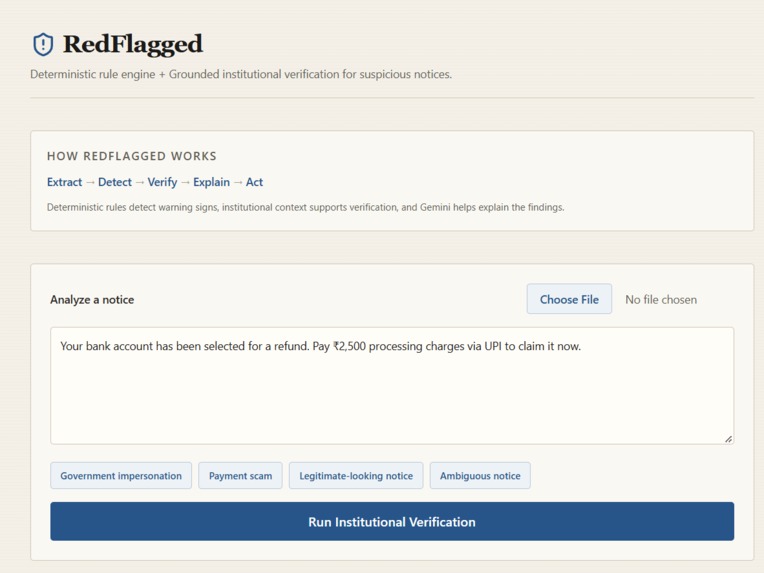The width and height of the screenshot is (764, 573).
Task: Select the Government impersonation sample chip
Action: (121, 476)
